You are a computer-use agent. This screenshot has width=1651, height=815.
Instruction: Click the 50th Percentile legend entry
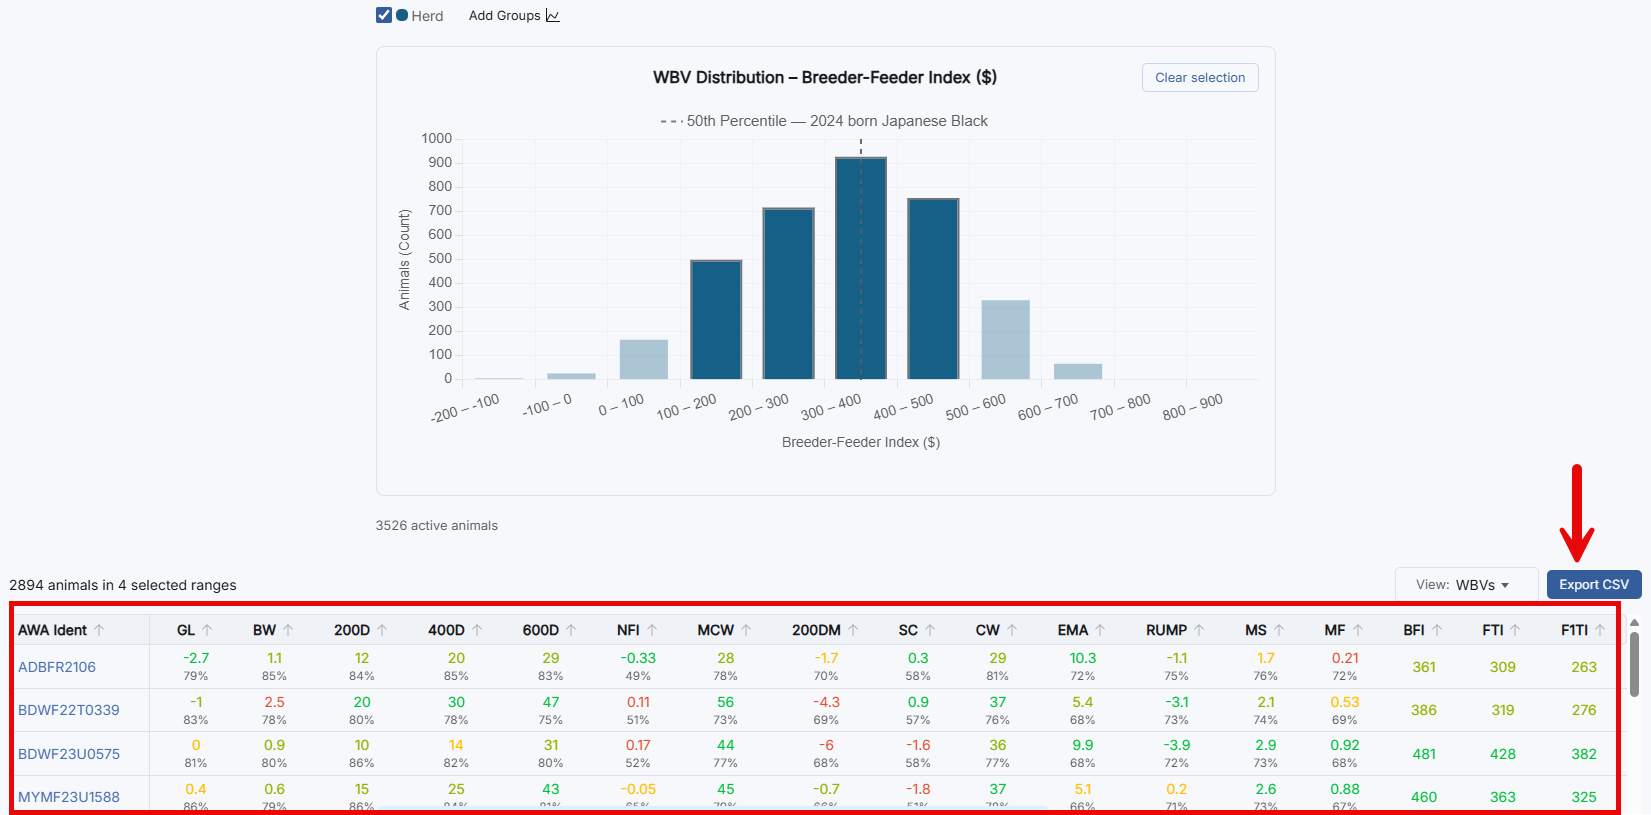[x=824, y=121]
